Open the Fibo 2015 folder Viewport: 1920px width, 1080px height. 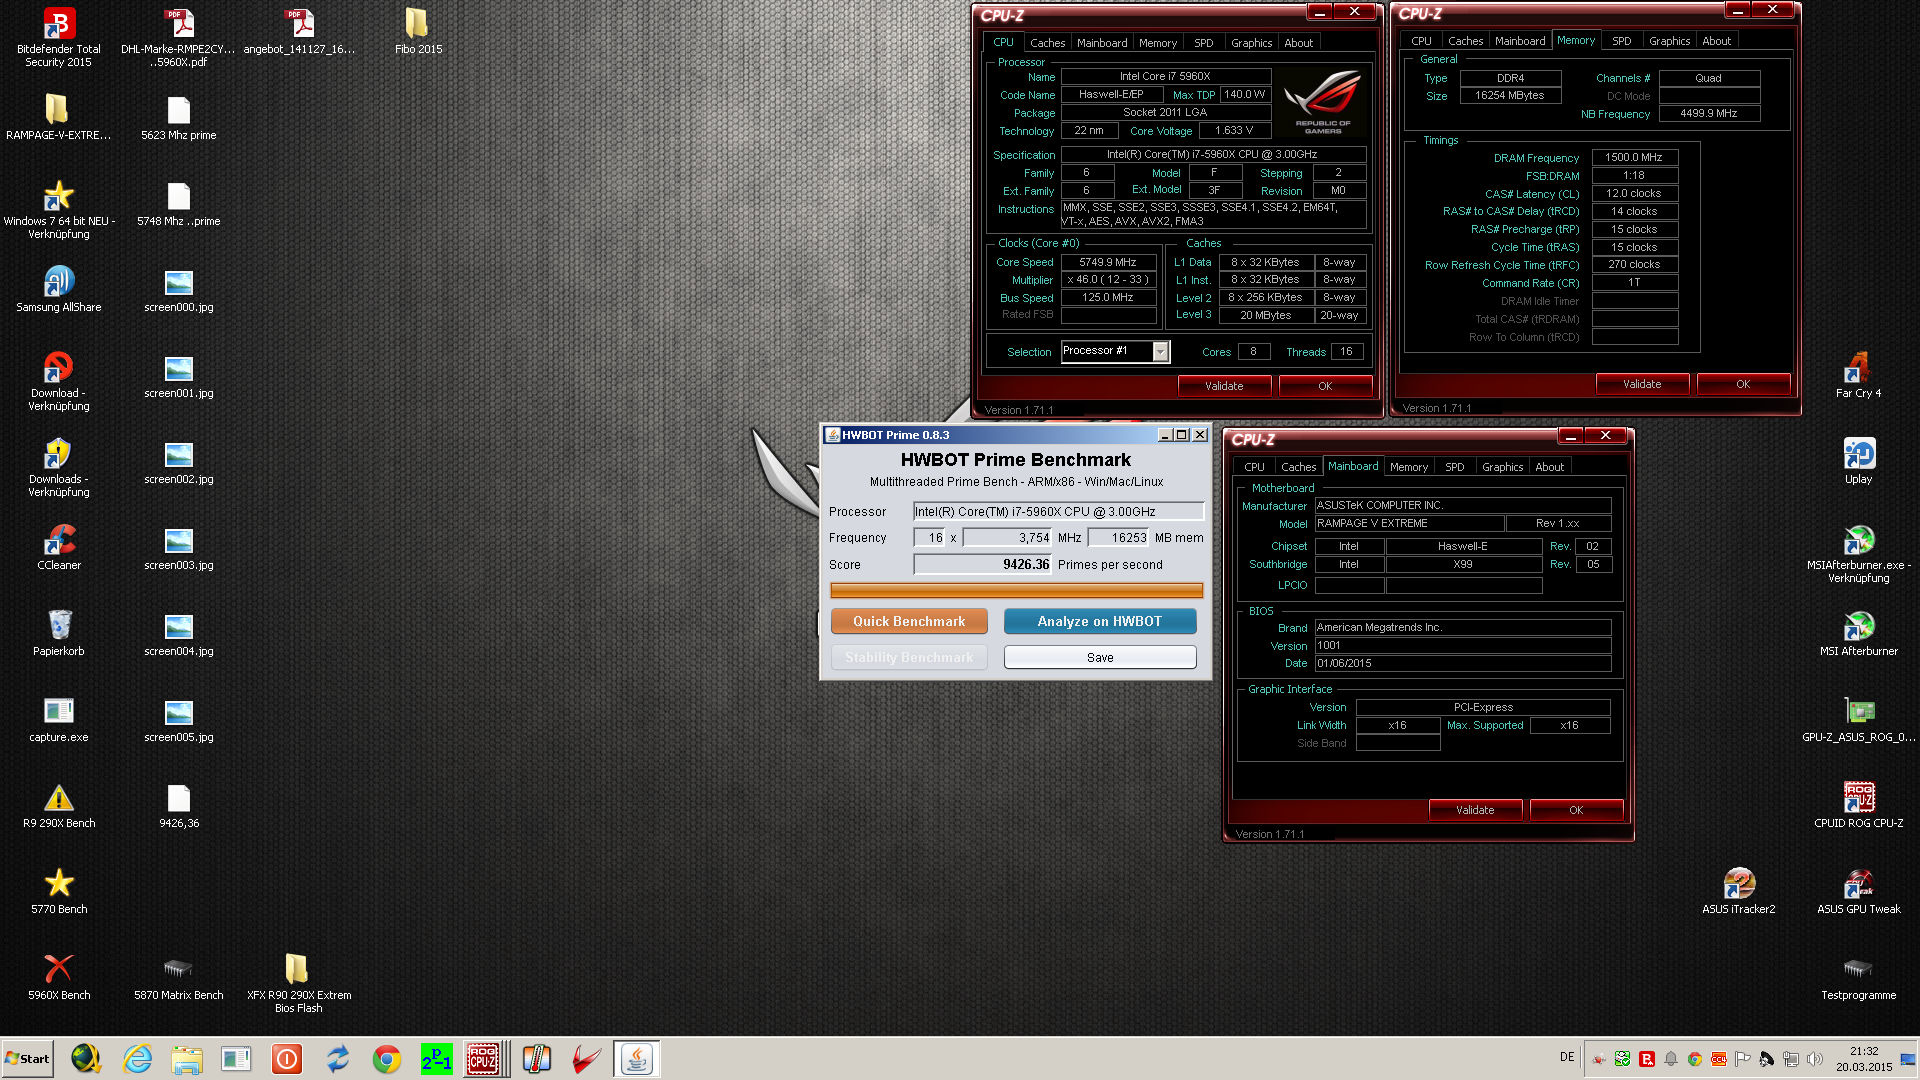[x=418, y=31]
